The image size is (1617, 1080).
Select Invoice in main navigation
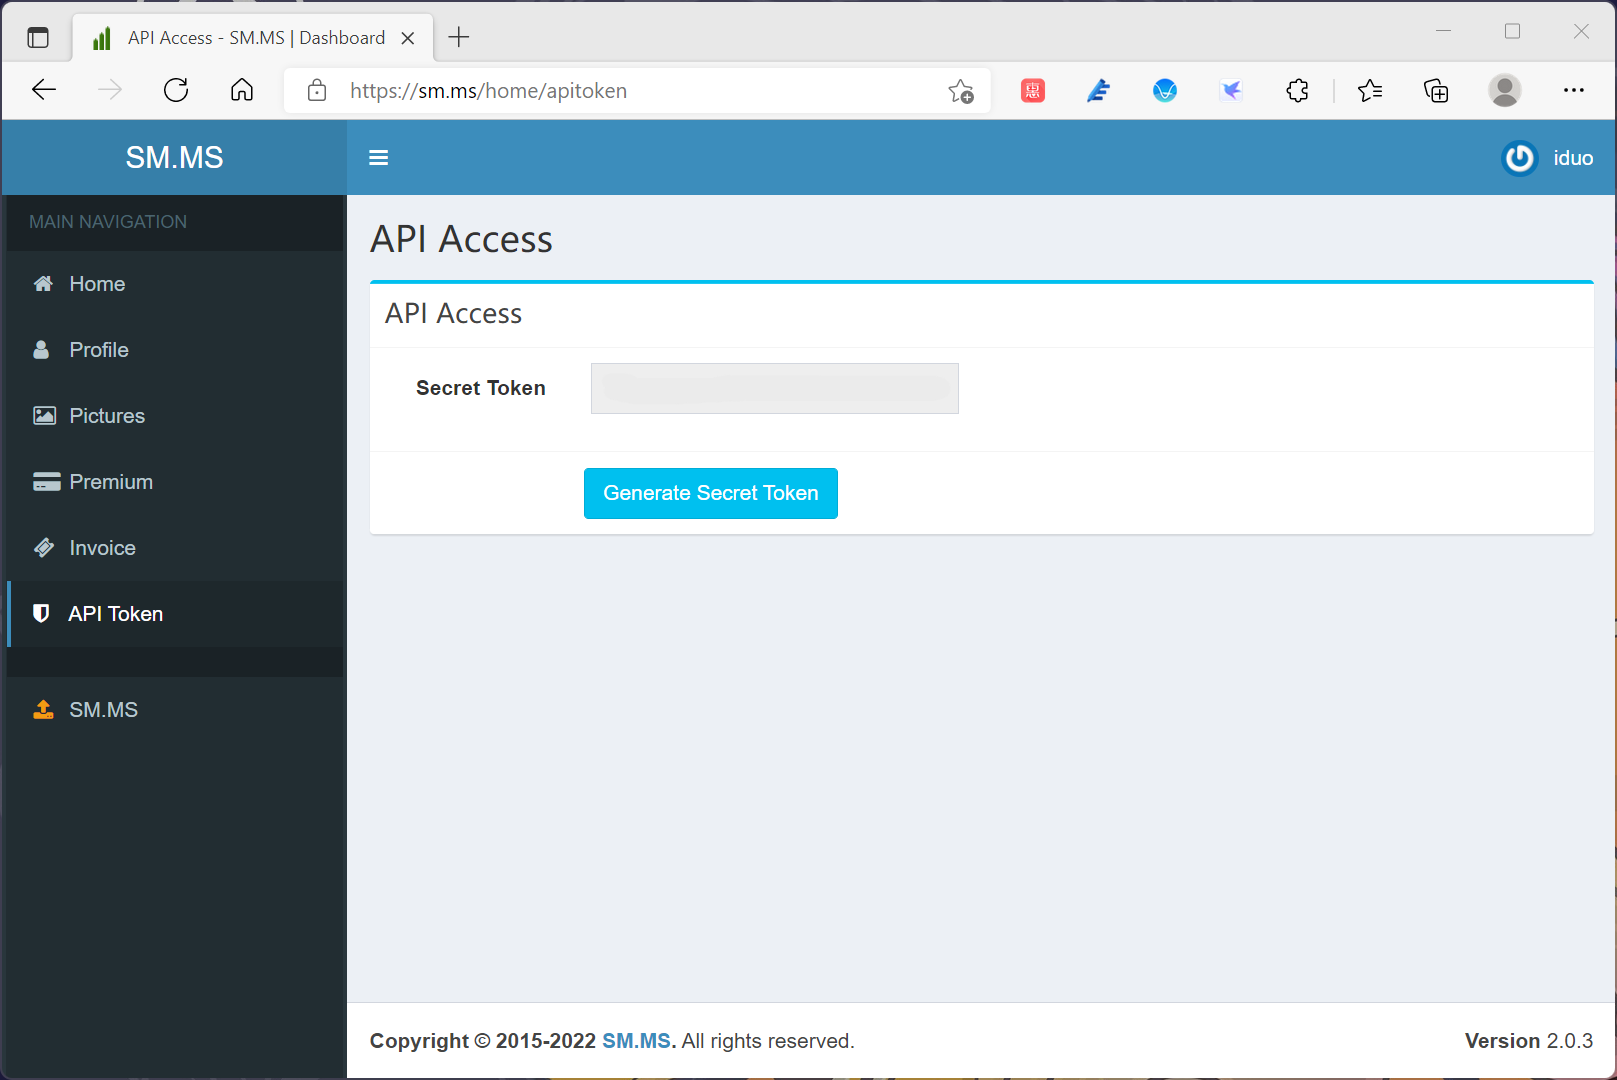175,548
